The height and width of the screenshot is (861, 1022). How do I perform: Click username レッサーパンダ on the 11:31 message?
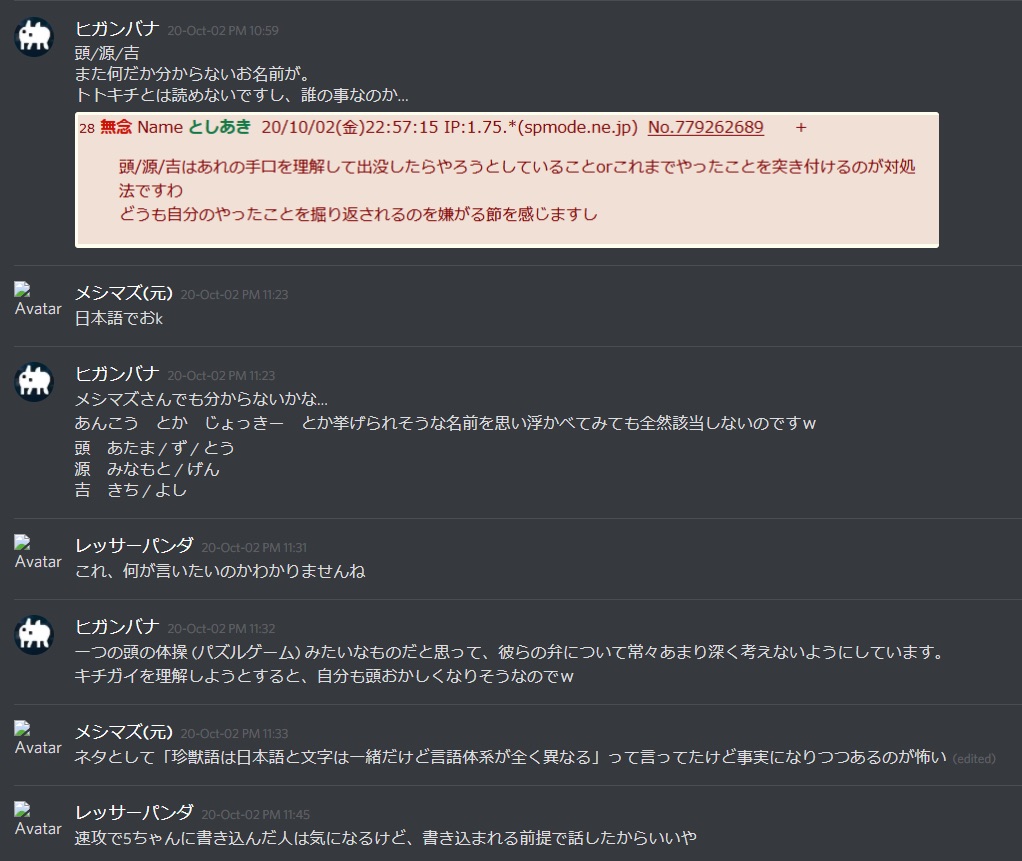(134, 546)
